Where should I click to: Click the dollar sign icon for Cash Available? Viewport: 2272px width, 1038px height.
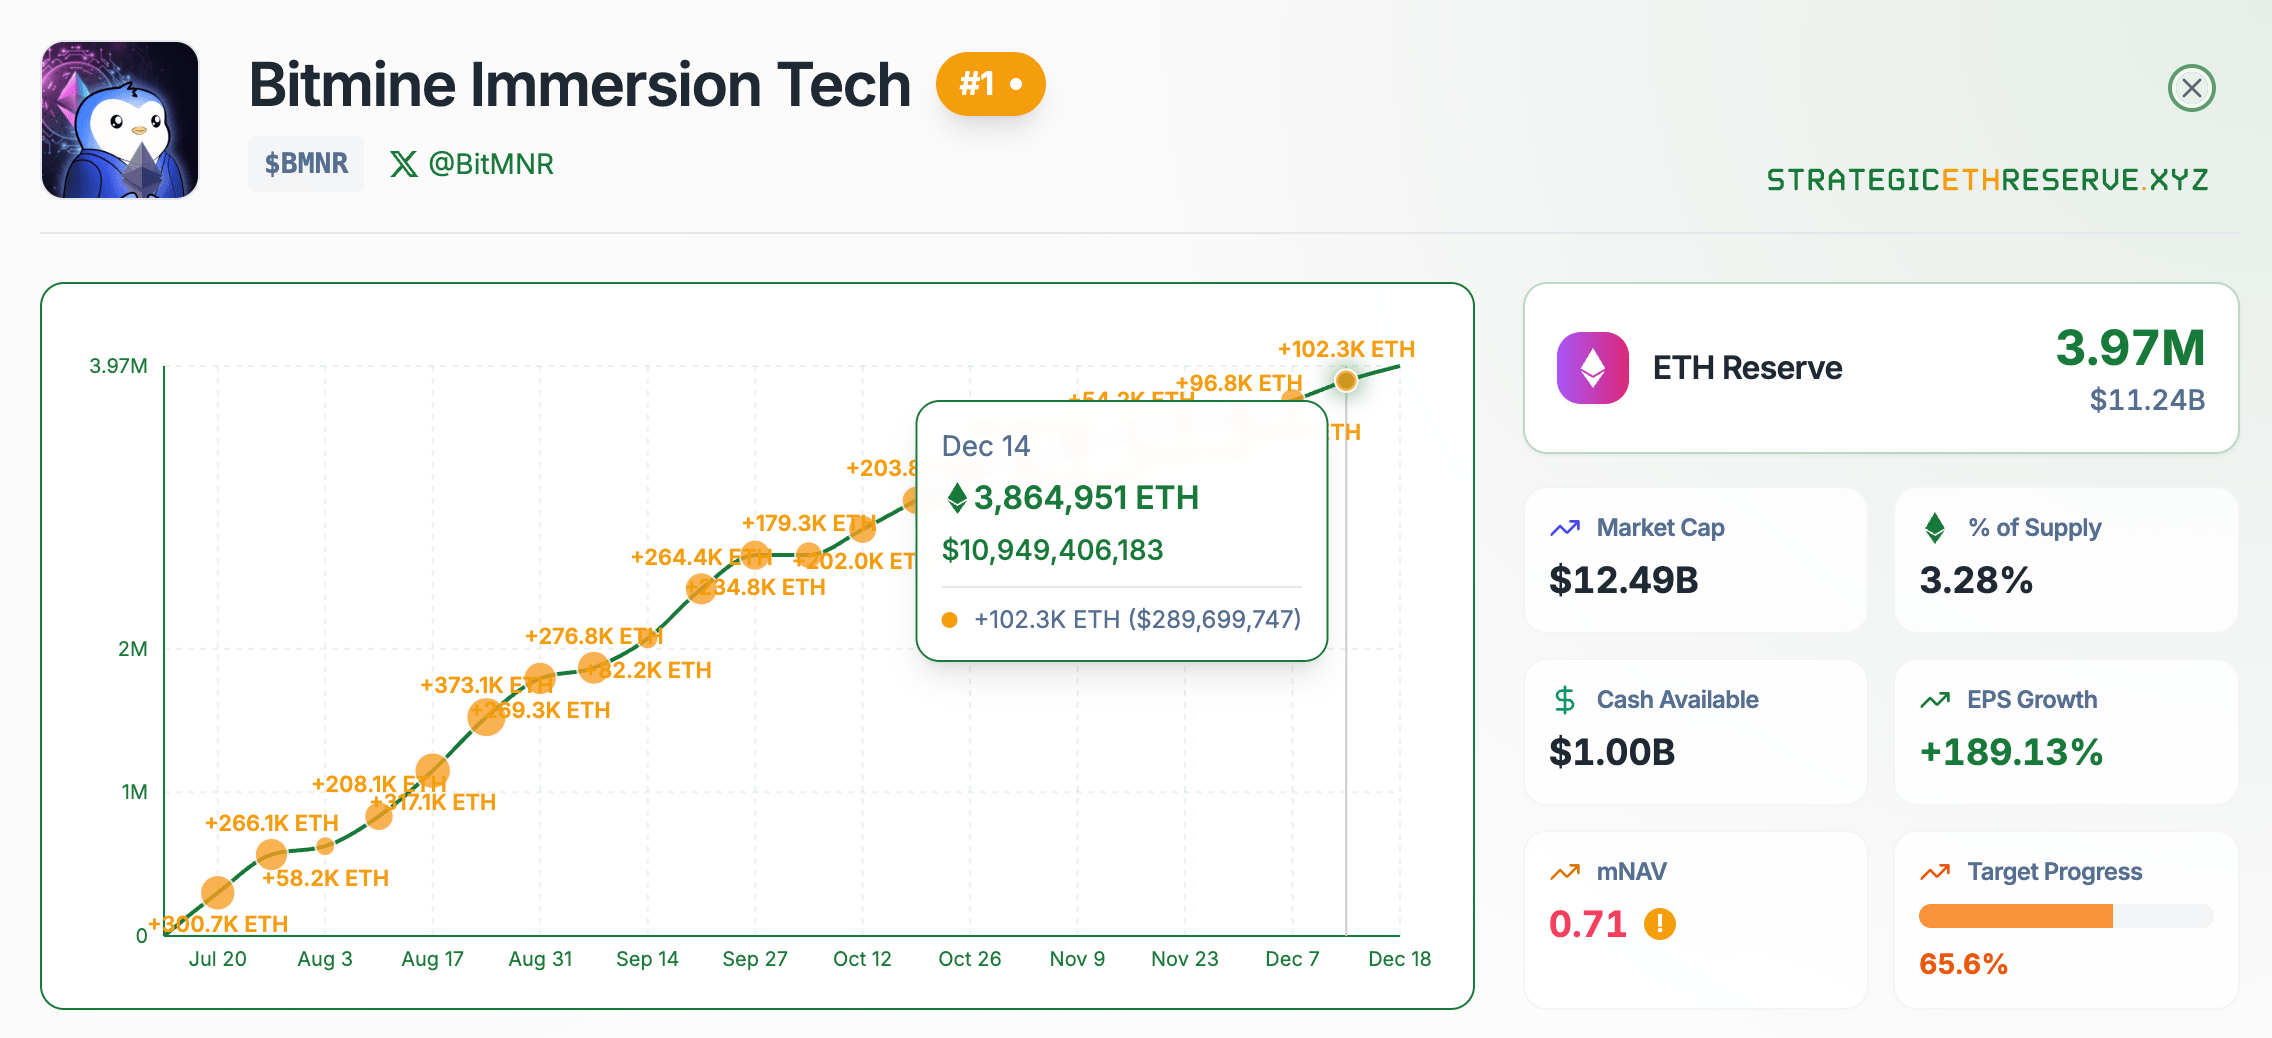(x=1564, y=697)
